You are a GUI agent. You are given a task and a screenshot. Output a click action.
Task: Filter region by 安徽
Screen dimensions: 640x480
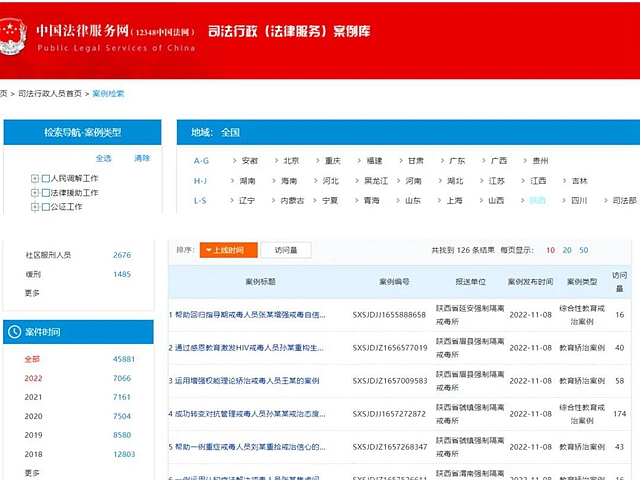tap(250, 161)
